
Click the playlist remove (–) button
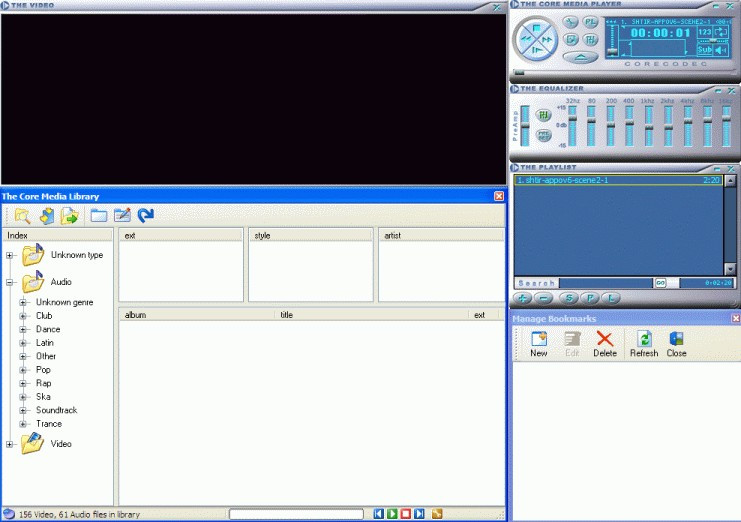pos(544,298)
